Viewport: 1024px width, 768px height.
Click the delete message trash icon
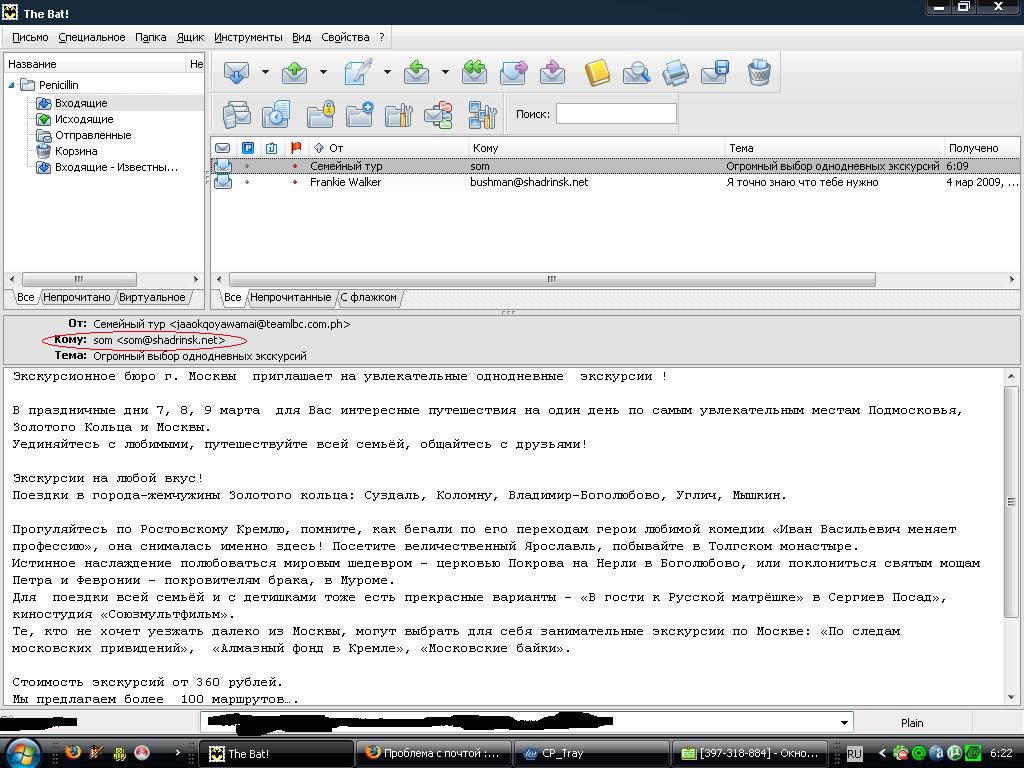[759, 72]
